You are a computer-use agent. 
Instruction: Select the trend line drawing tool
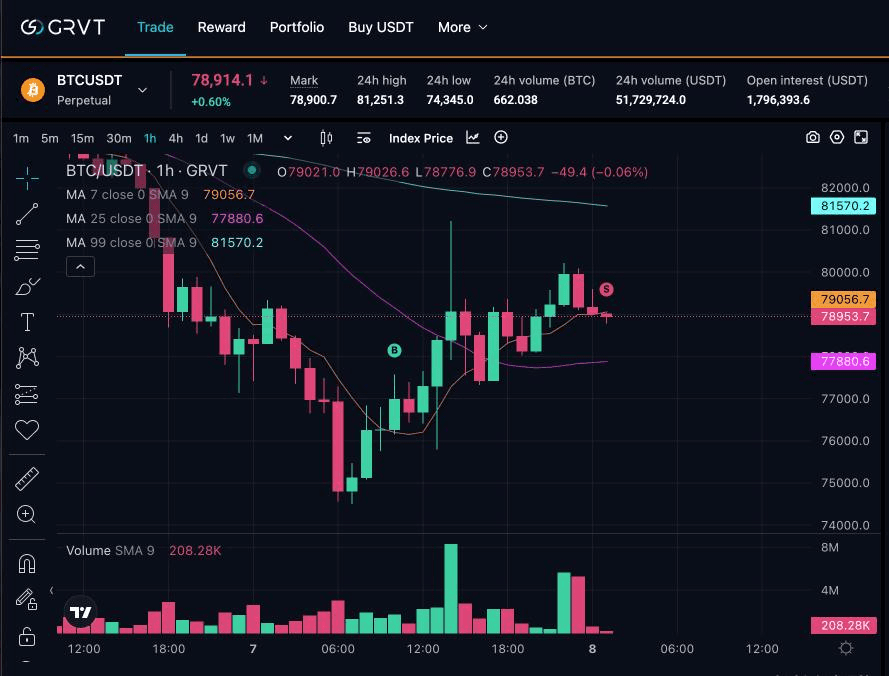[x=27, y=214]
